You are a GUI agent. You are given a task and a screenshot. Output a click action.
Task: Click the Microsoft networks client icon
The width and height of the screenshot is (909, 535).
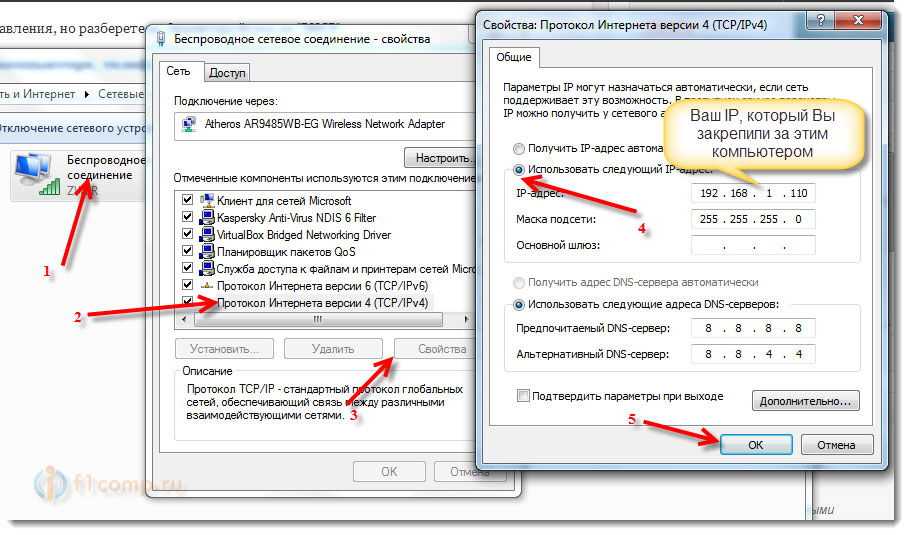tap(208, 200)
